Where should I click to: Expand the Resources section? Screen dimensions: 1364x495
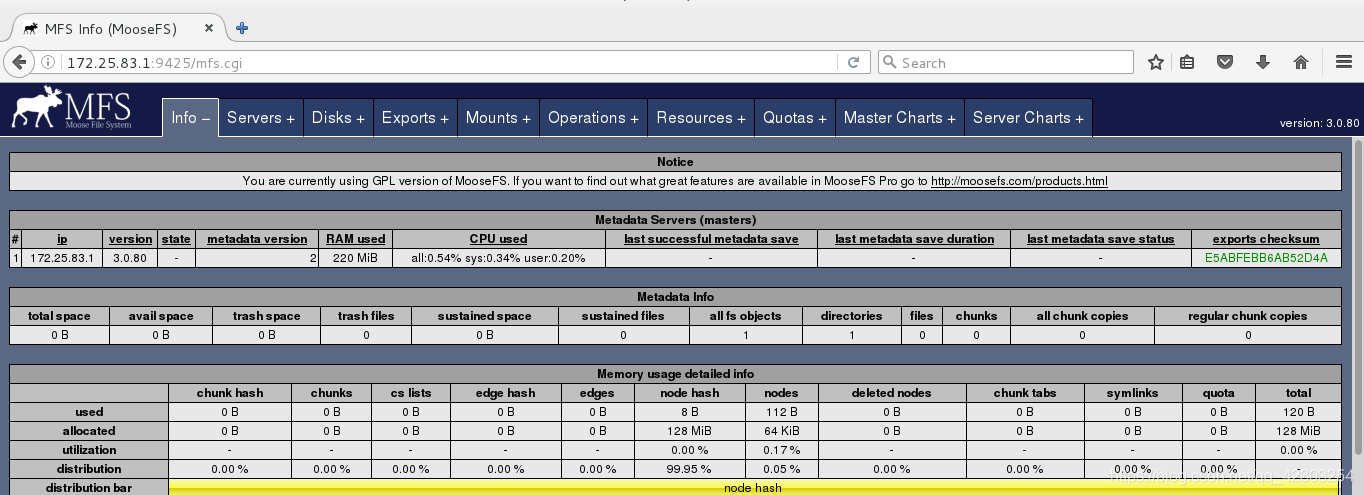(701, 118)
